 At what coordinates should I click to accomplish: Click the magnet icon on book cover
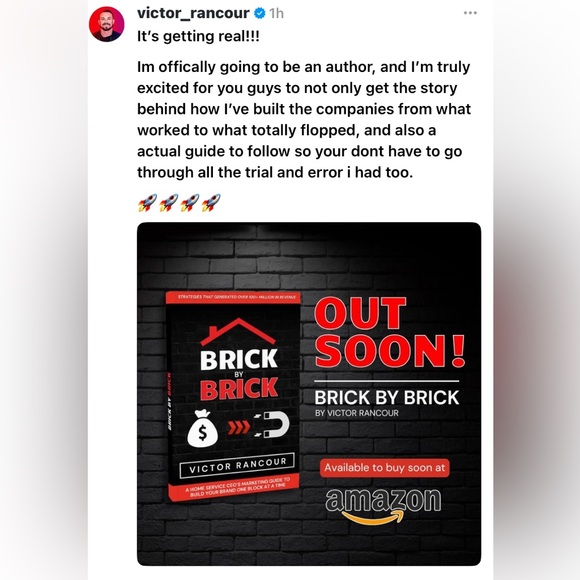(x=272, y=424)
